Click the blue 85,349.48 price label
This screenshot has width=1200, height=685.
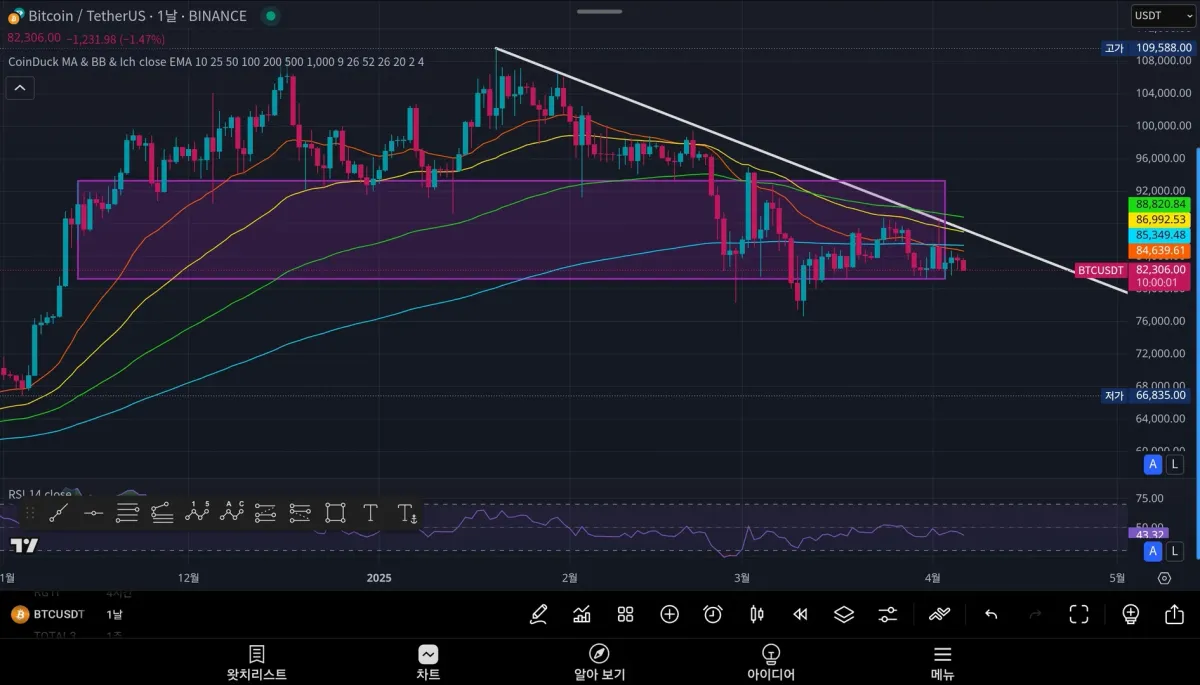click(1160, 235)
